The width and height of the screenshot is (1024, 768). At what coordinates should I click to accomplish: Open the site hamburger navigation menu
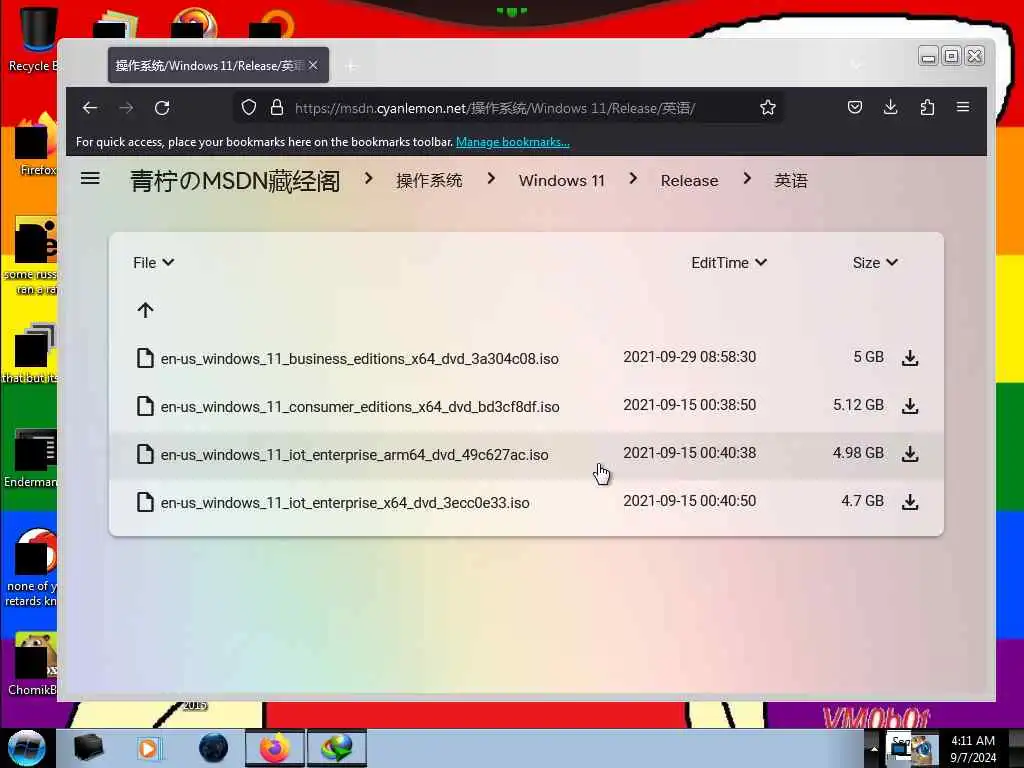tap(90, 178)
